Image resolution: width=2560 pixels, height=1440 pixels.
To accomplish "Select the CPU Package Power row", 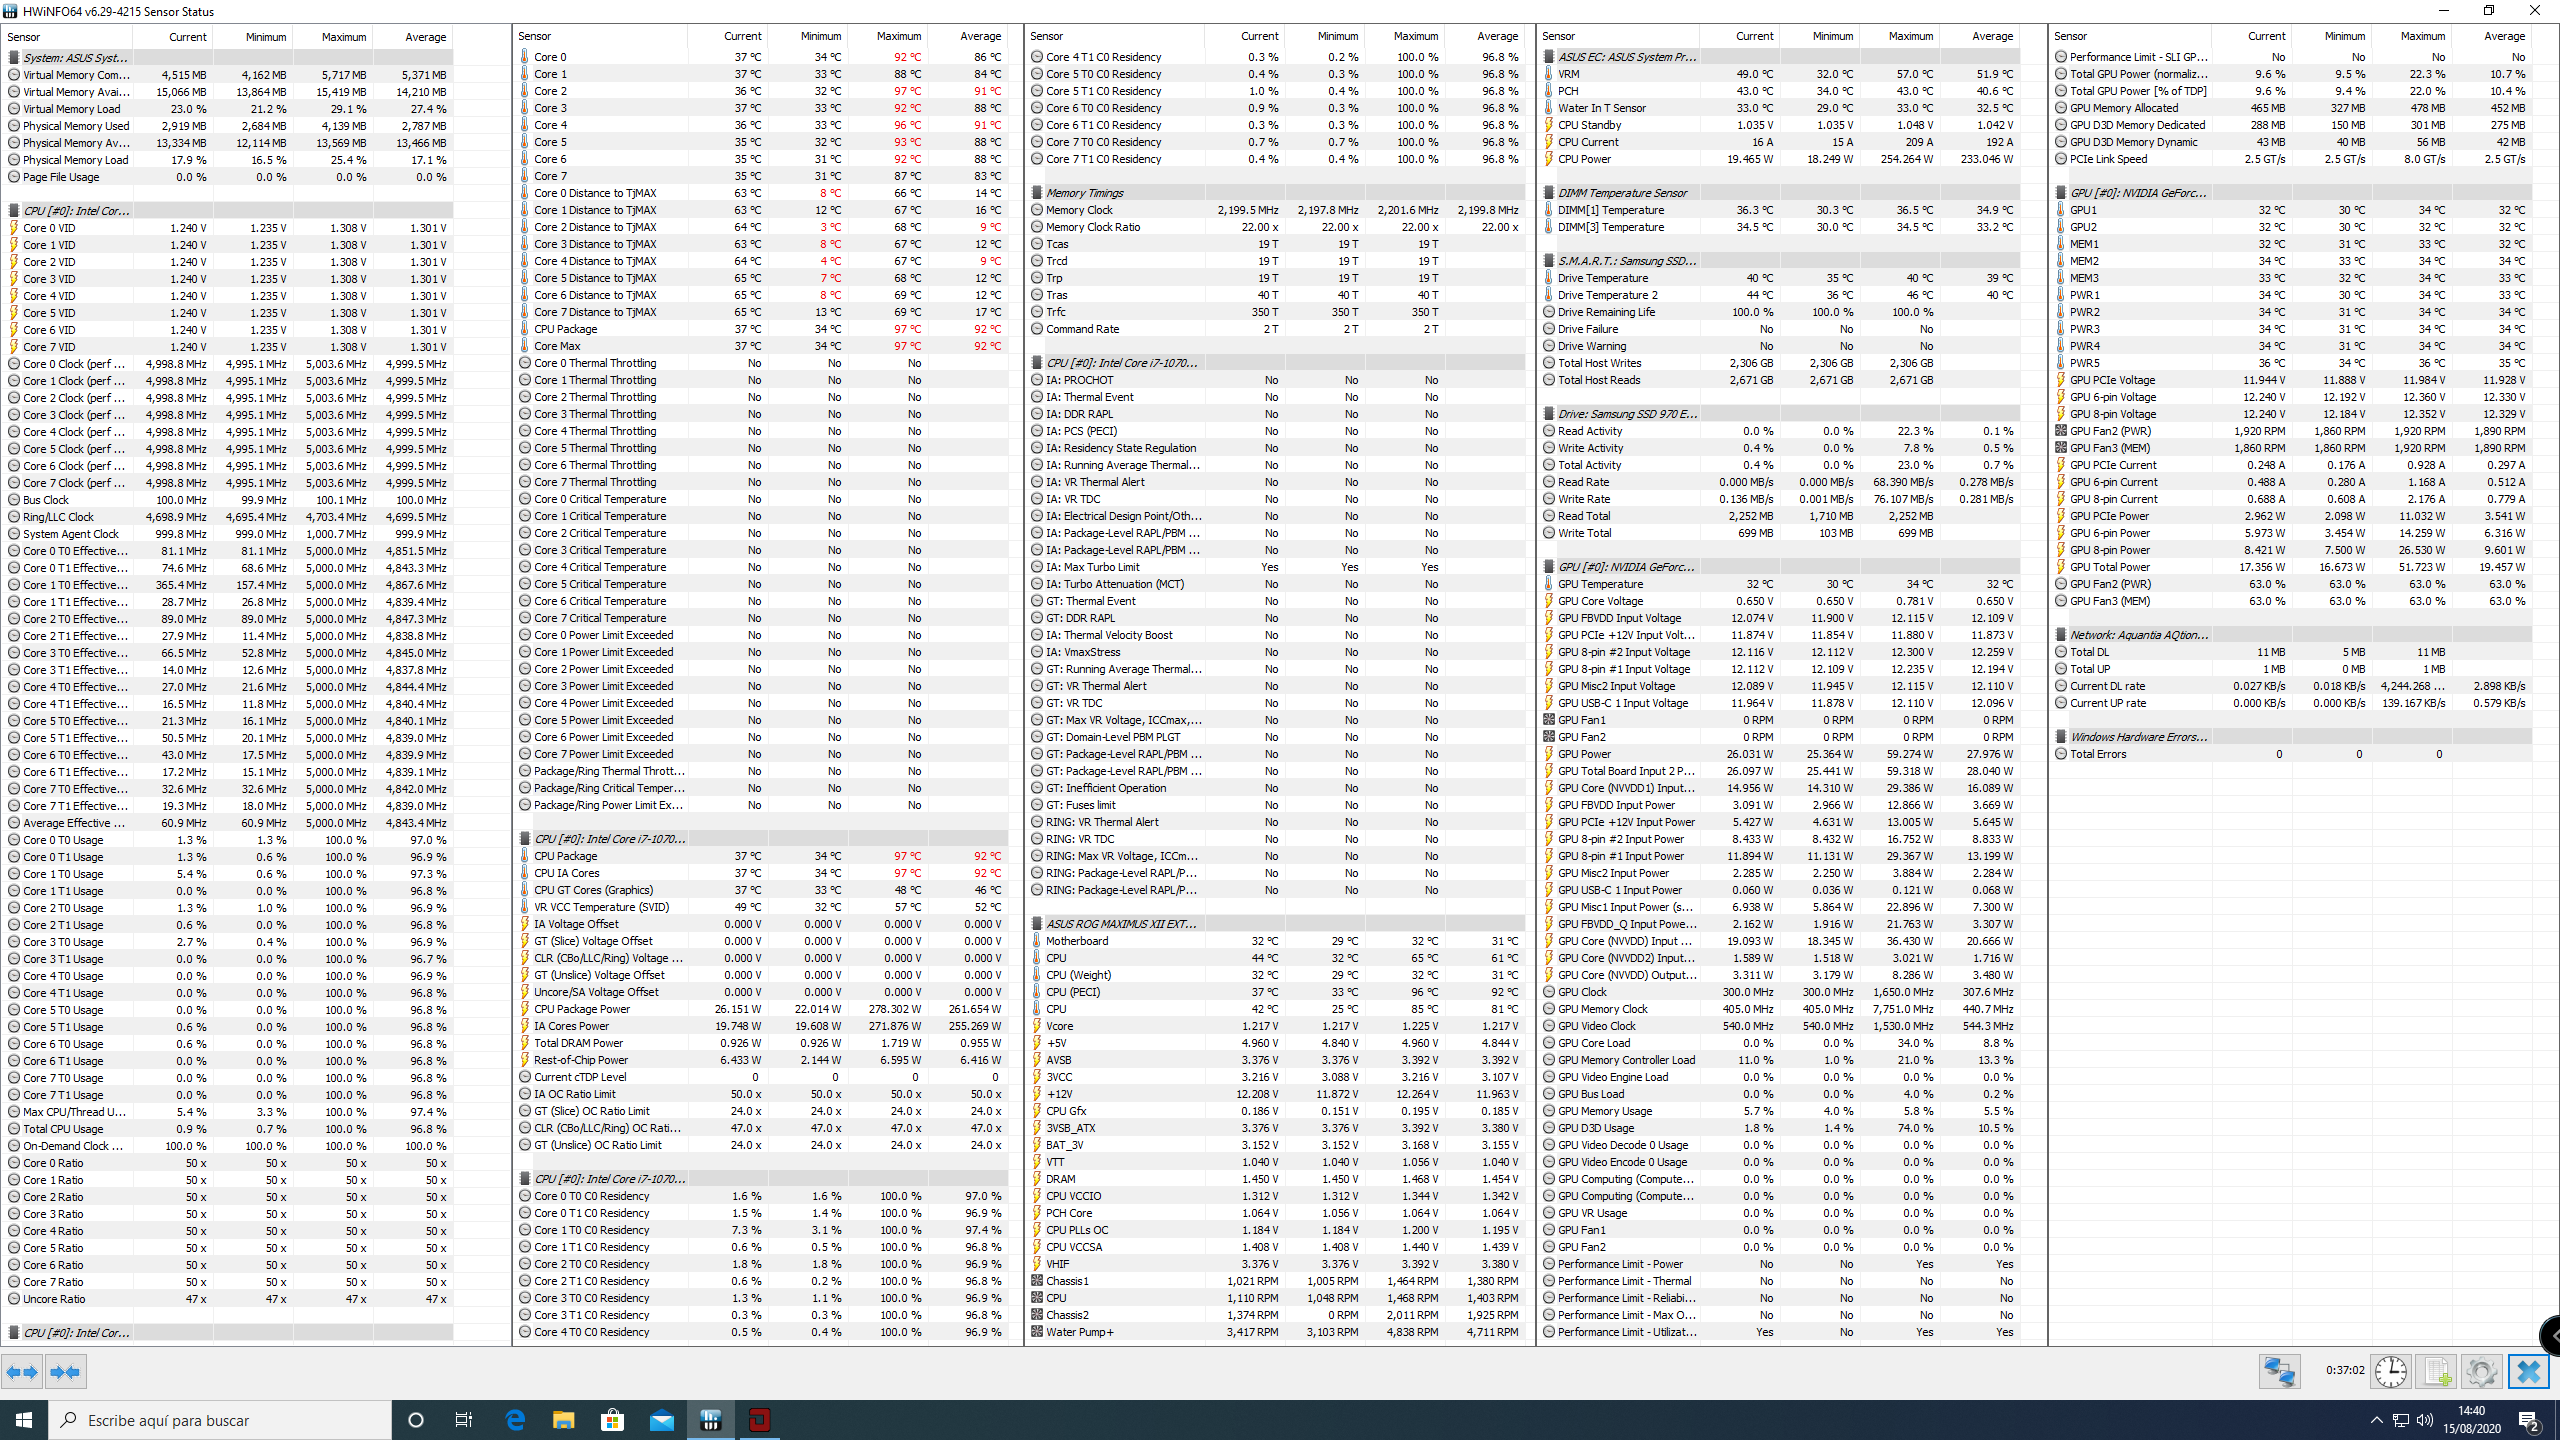I will click(581, 1009).
